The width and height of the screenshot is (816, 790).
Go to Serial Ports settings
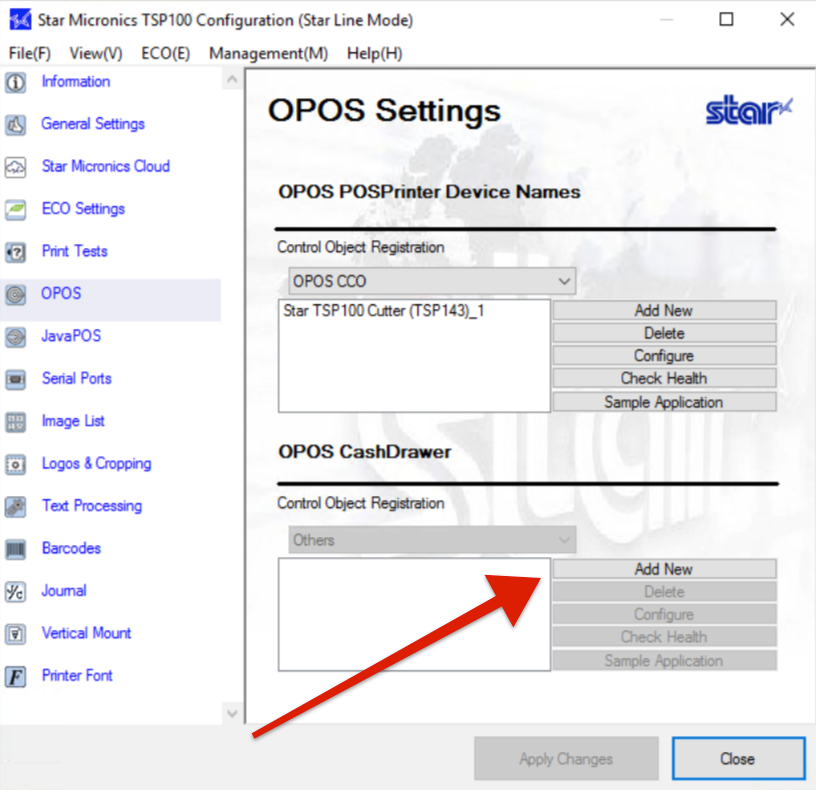77,378
